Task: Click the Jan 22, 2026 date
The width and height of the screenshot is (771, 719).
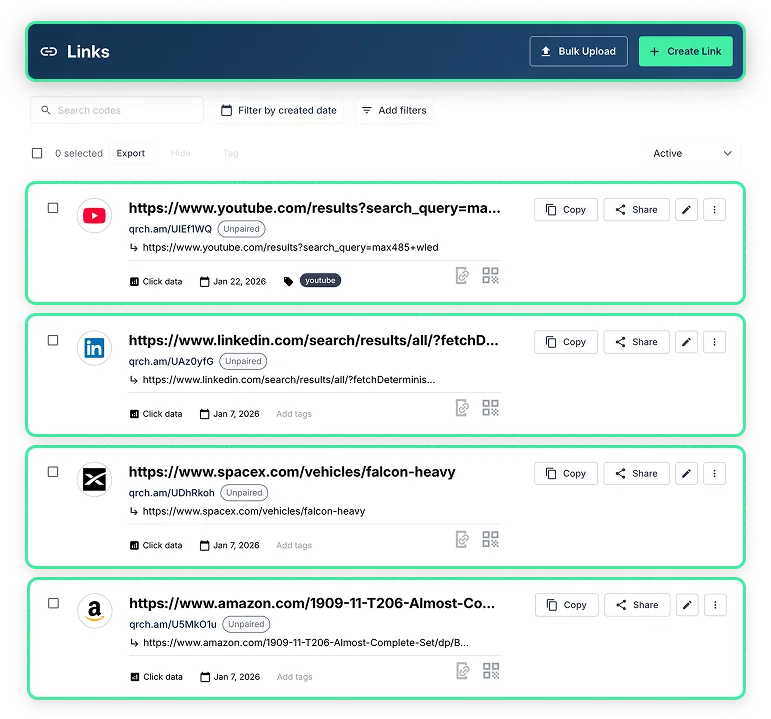Action: tap(233, 282)
